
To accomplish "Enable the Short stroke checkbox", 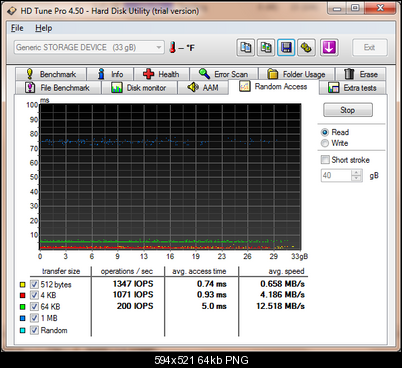I will 325,160.
